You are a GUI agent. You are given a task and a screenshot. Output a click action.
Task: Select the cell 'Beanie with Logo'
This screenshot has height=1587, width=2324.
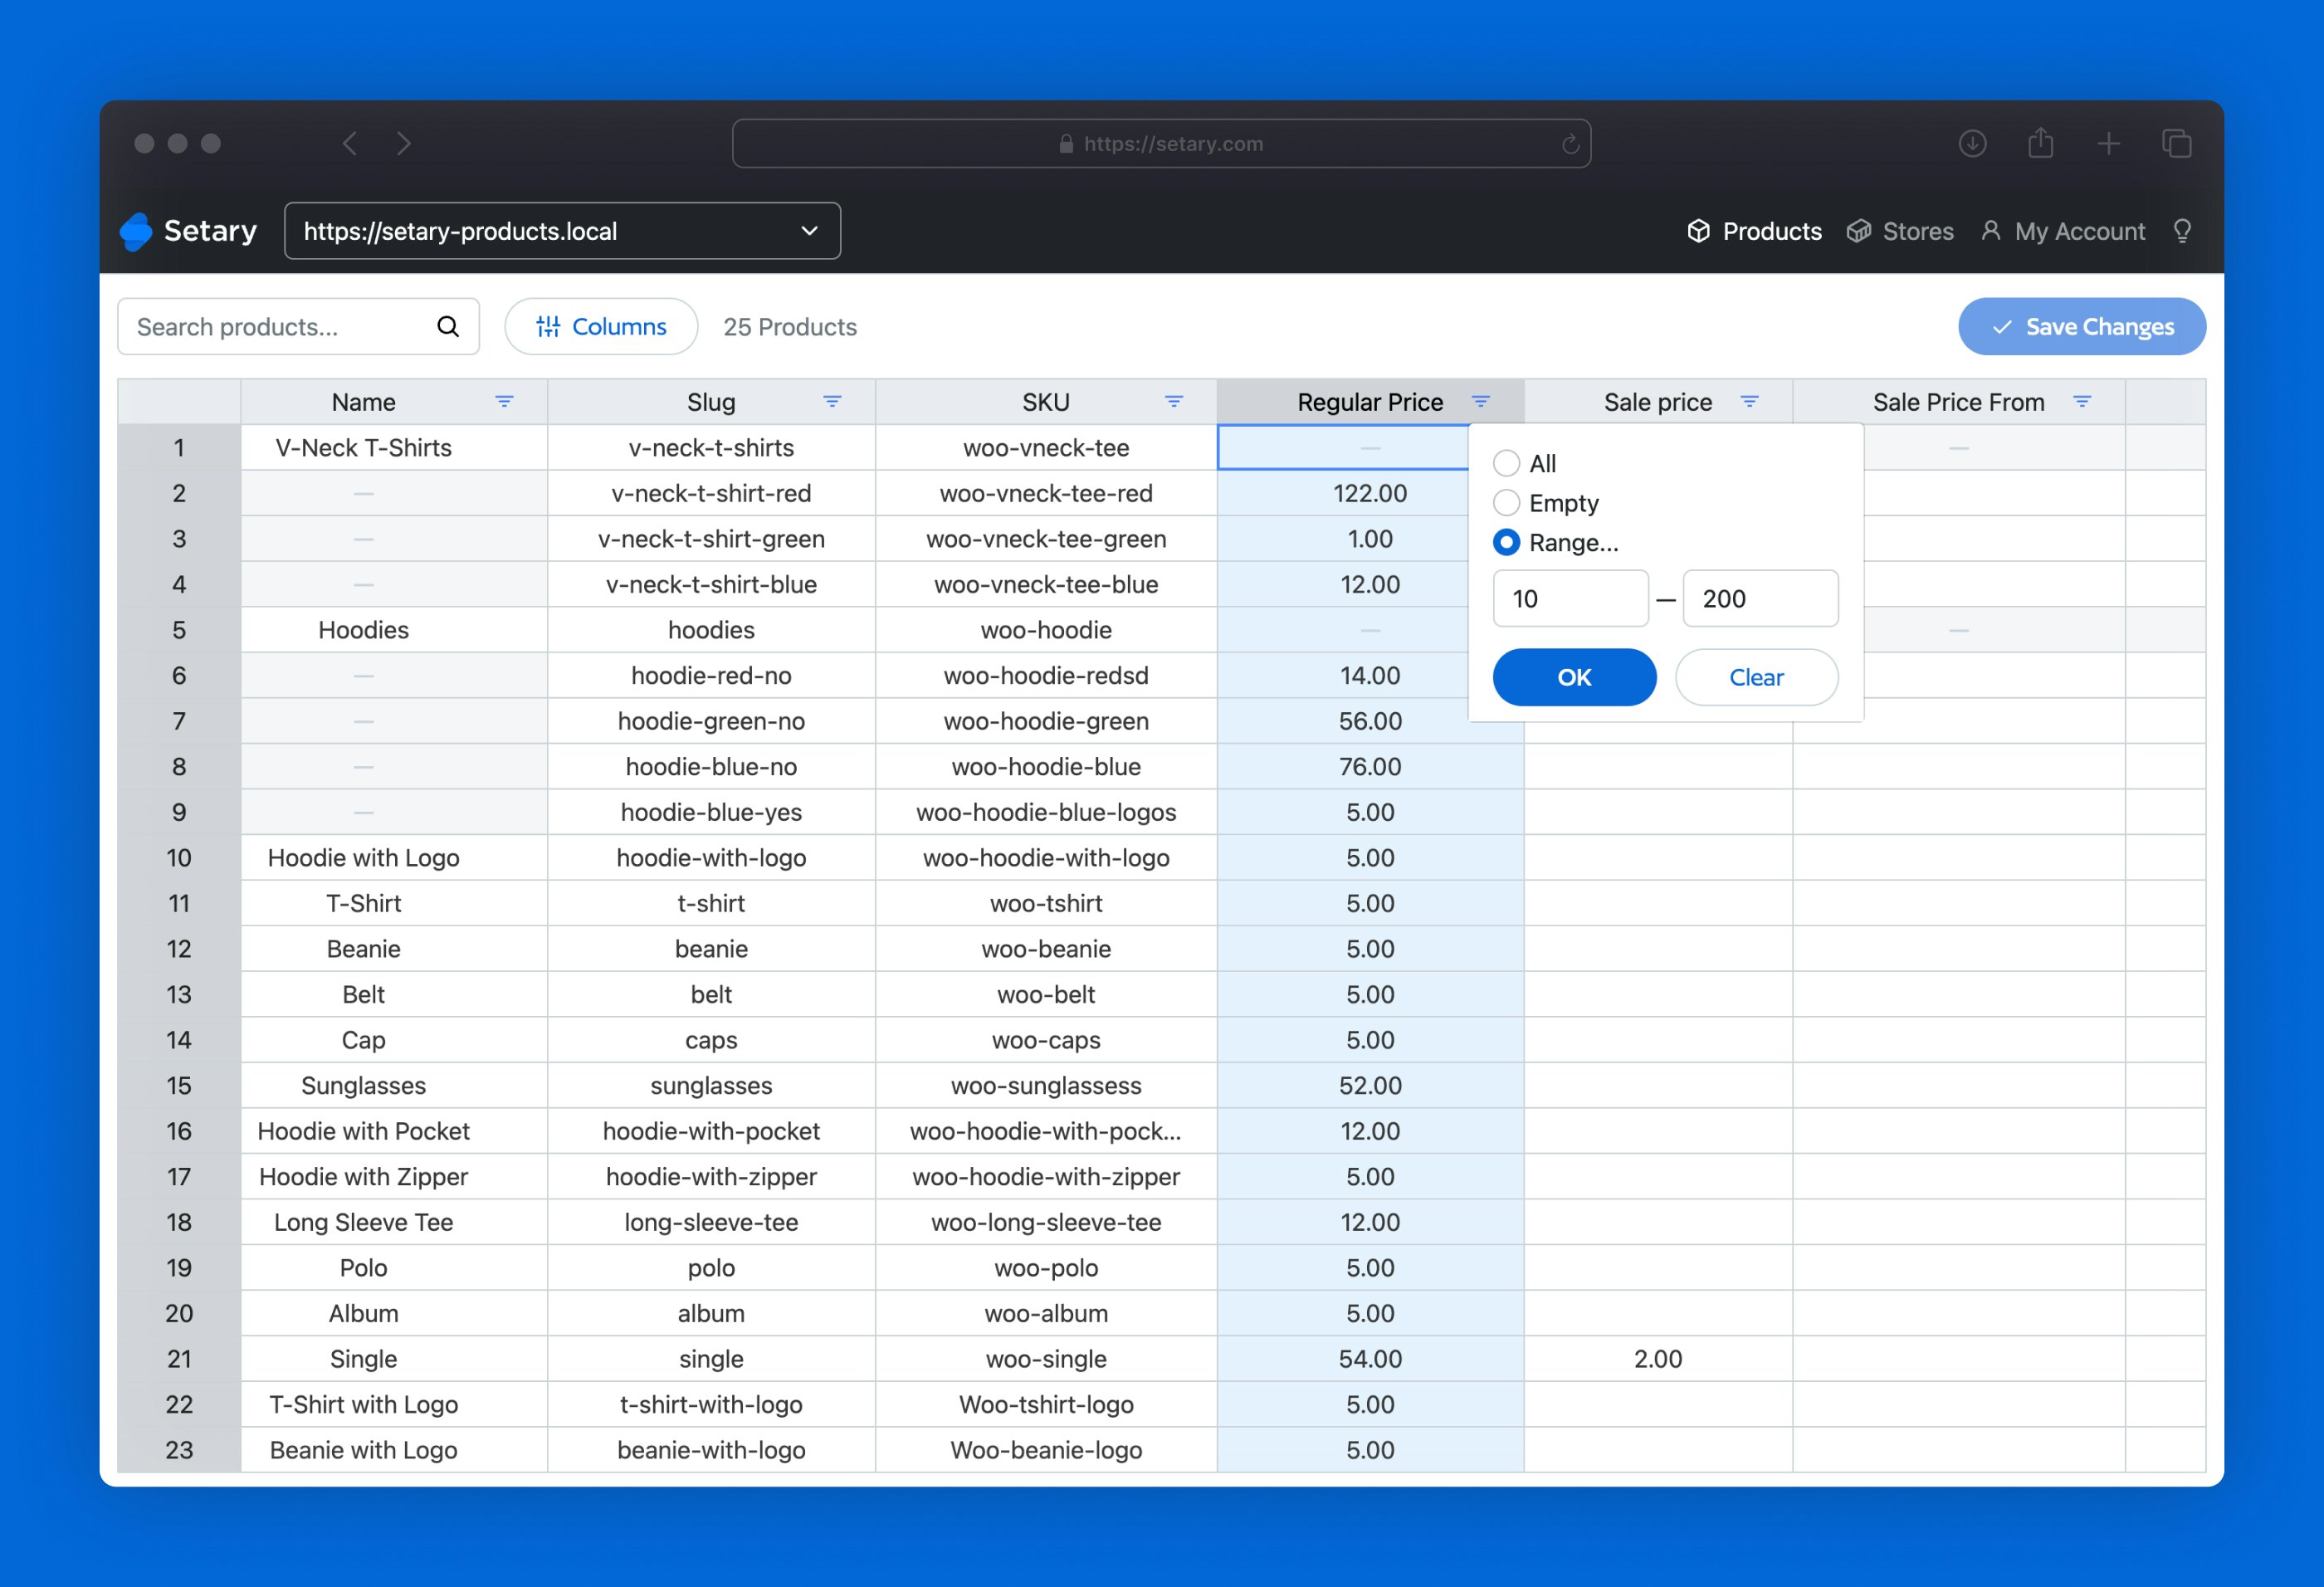[x=394, y=1450]
